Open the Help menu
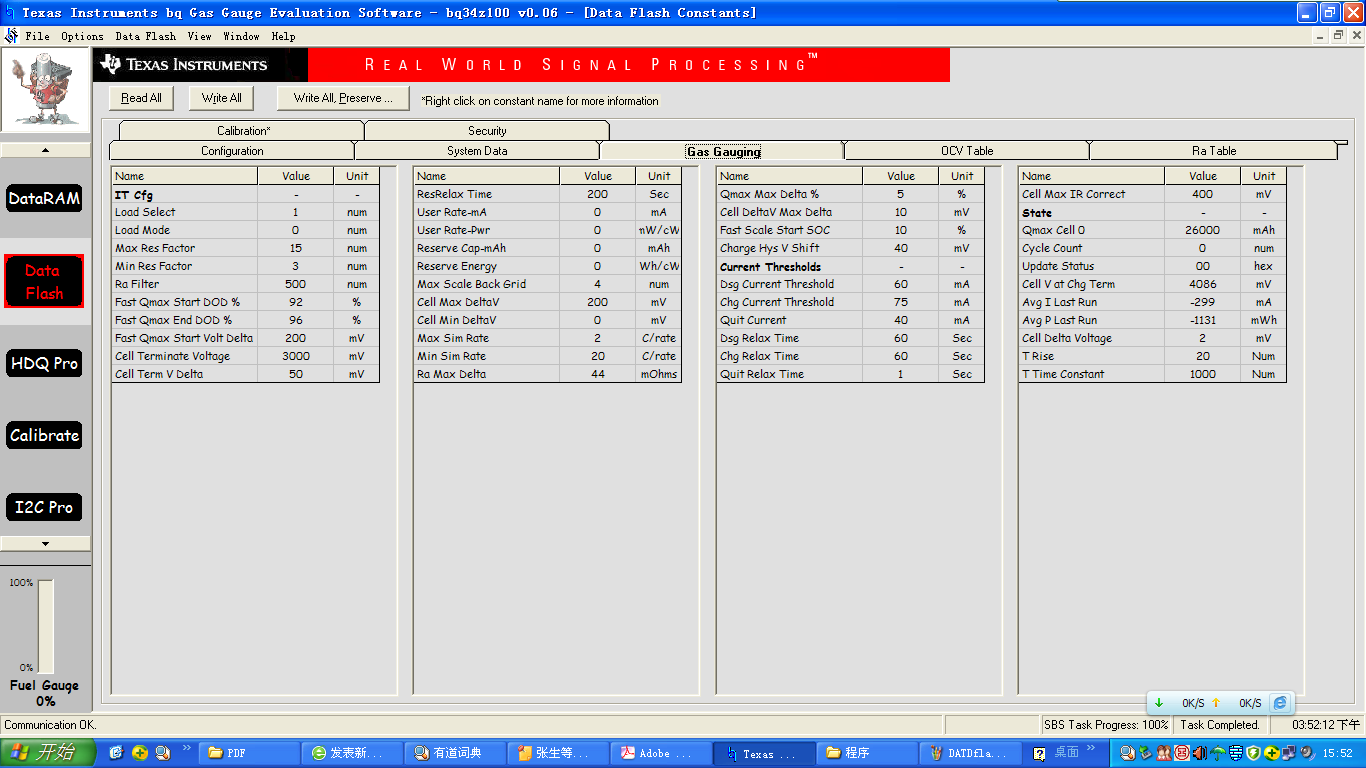Image resolution: width=1366 pixels, height=768 pixels. pyautogui.click(x=283, y=36)
